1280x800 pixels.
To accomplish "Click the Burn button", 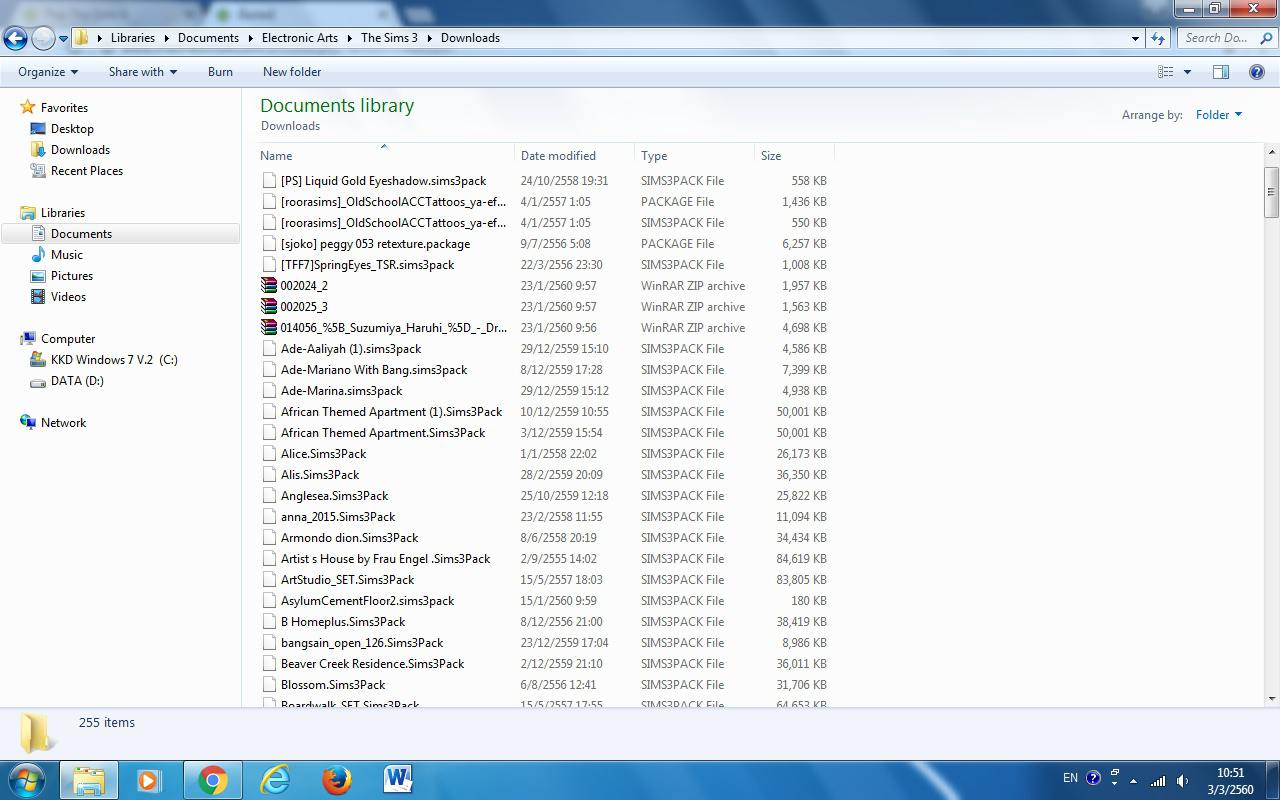I will [220, 72].
